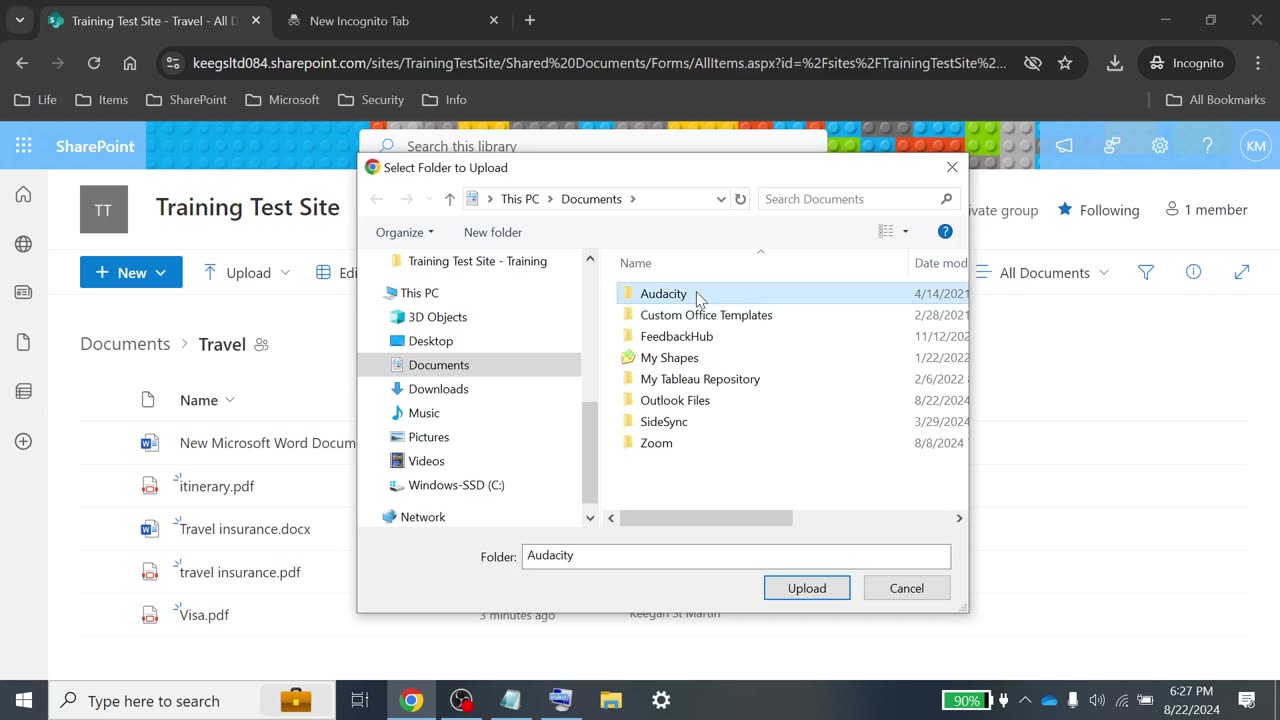This screenshot has height=720, width=1280.
Task: Open the details pane info icon
Action: (1193, 272)
